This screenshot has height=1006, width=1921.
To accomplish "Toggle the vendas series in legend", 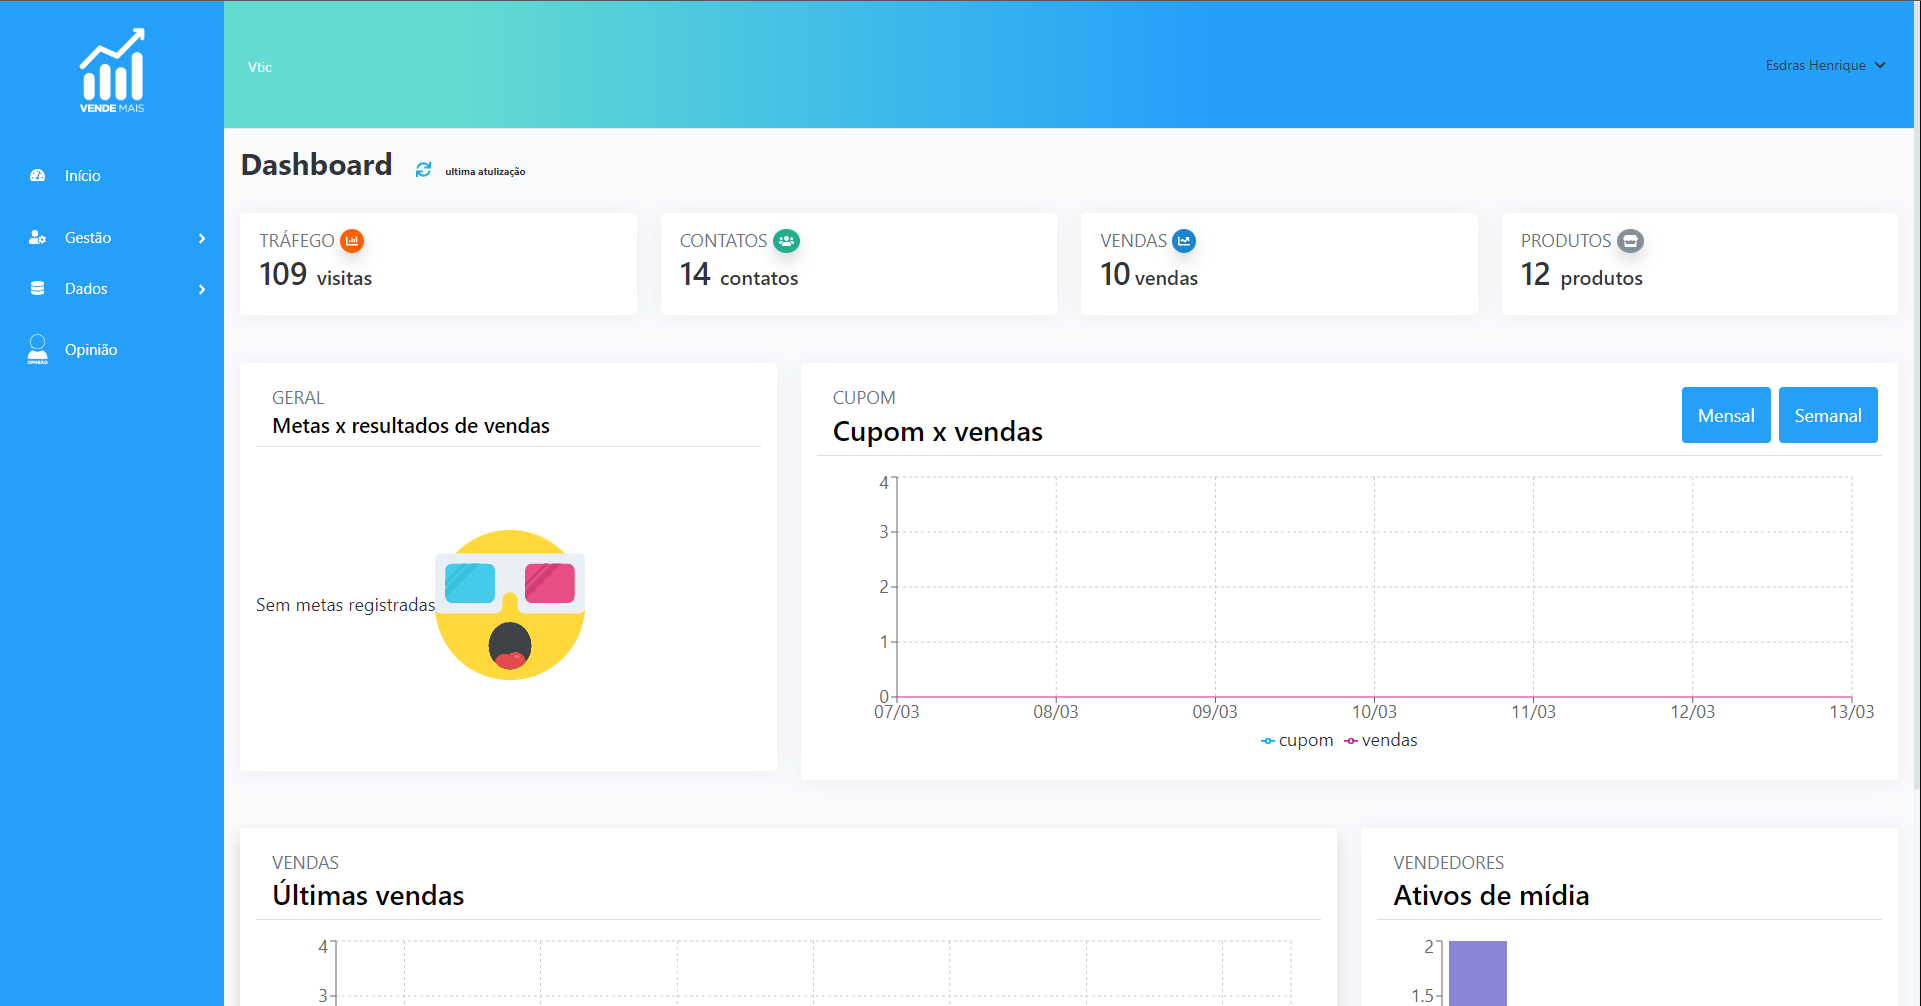I will 1381,740.
